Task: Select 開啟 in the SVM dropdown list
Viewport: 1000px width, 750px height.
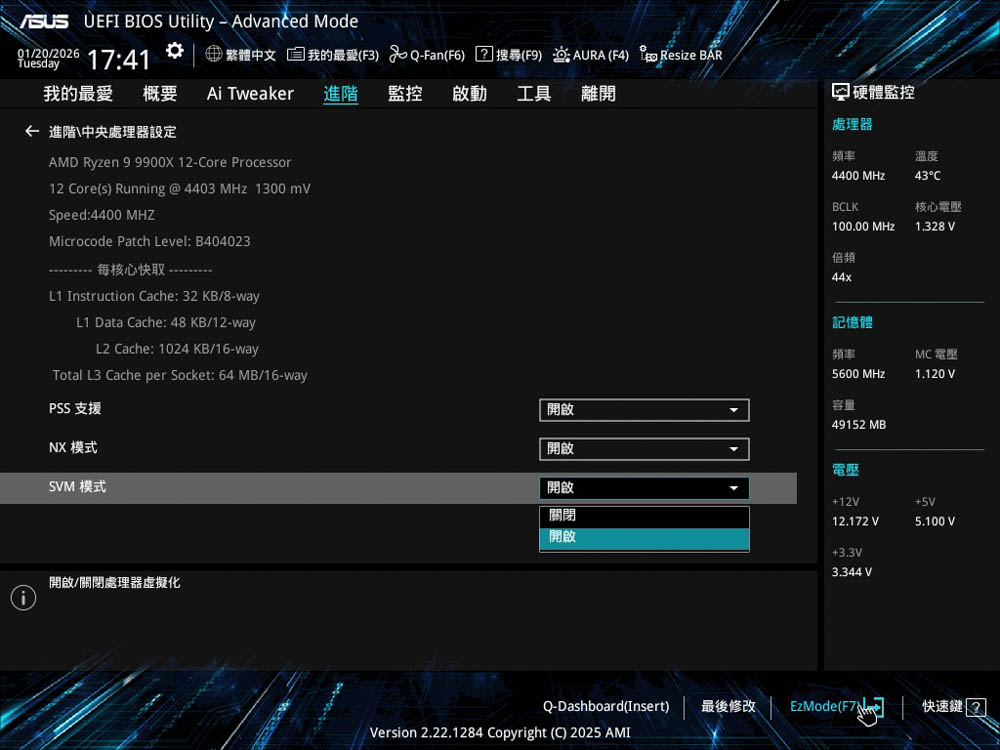Action: [644, 538]
